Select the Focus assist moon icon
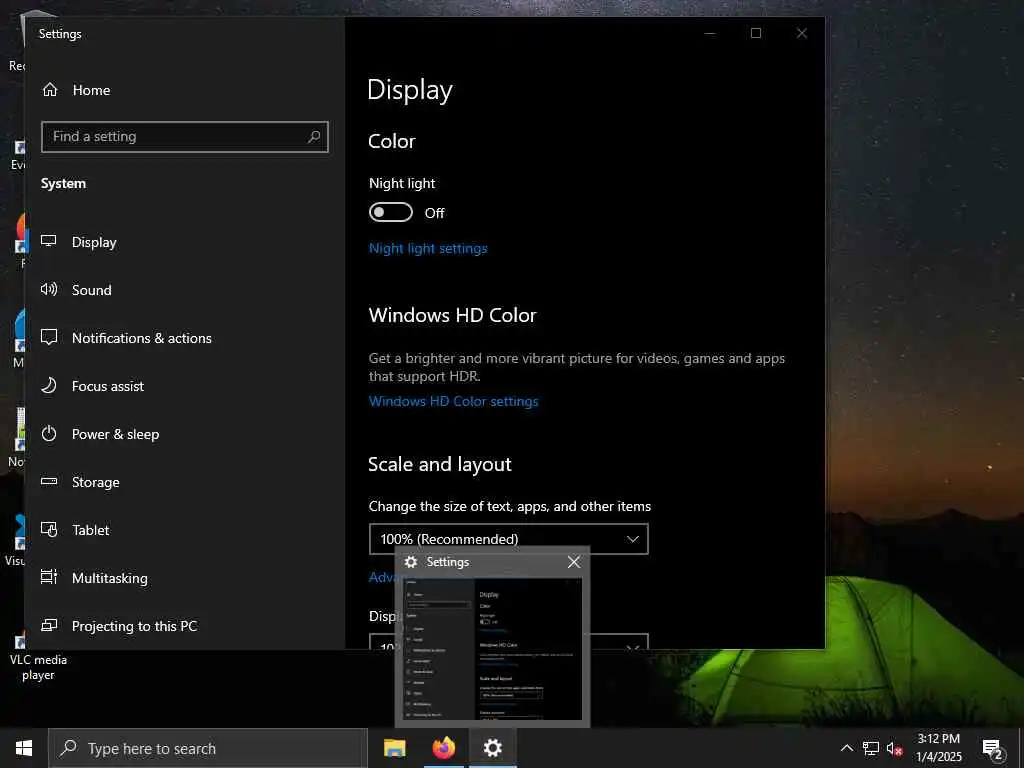Viewport: 1024px width, 768px height. (x=49, y=385)
